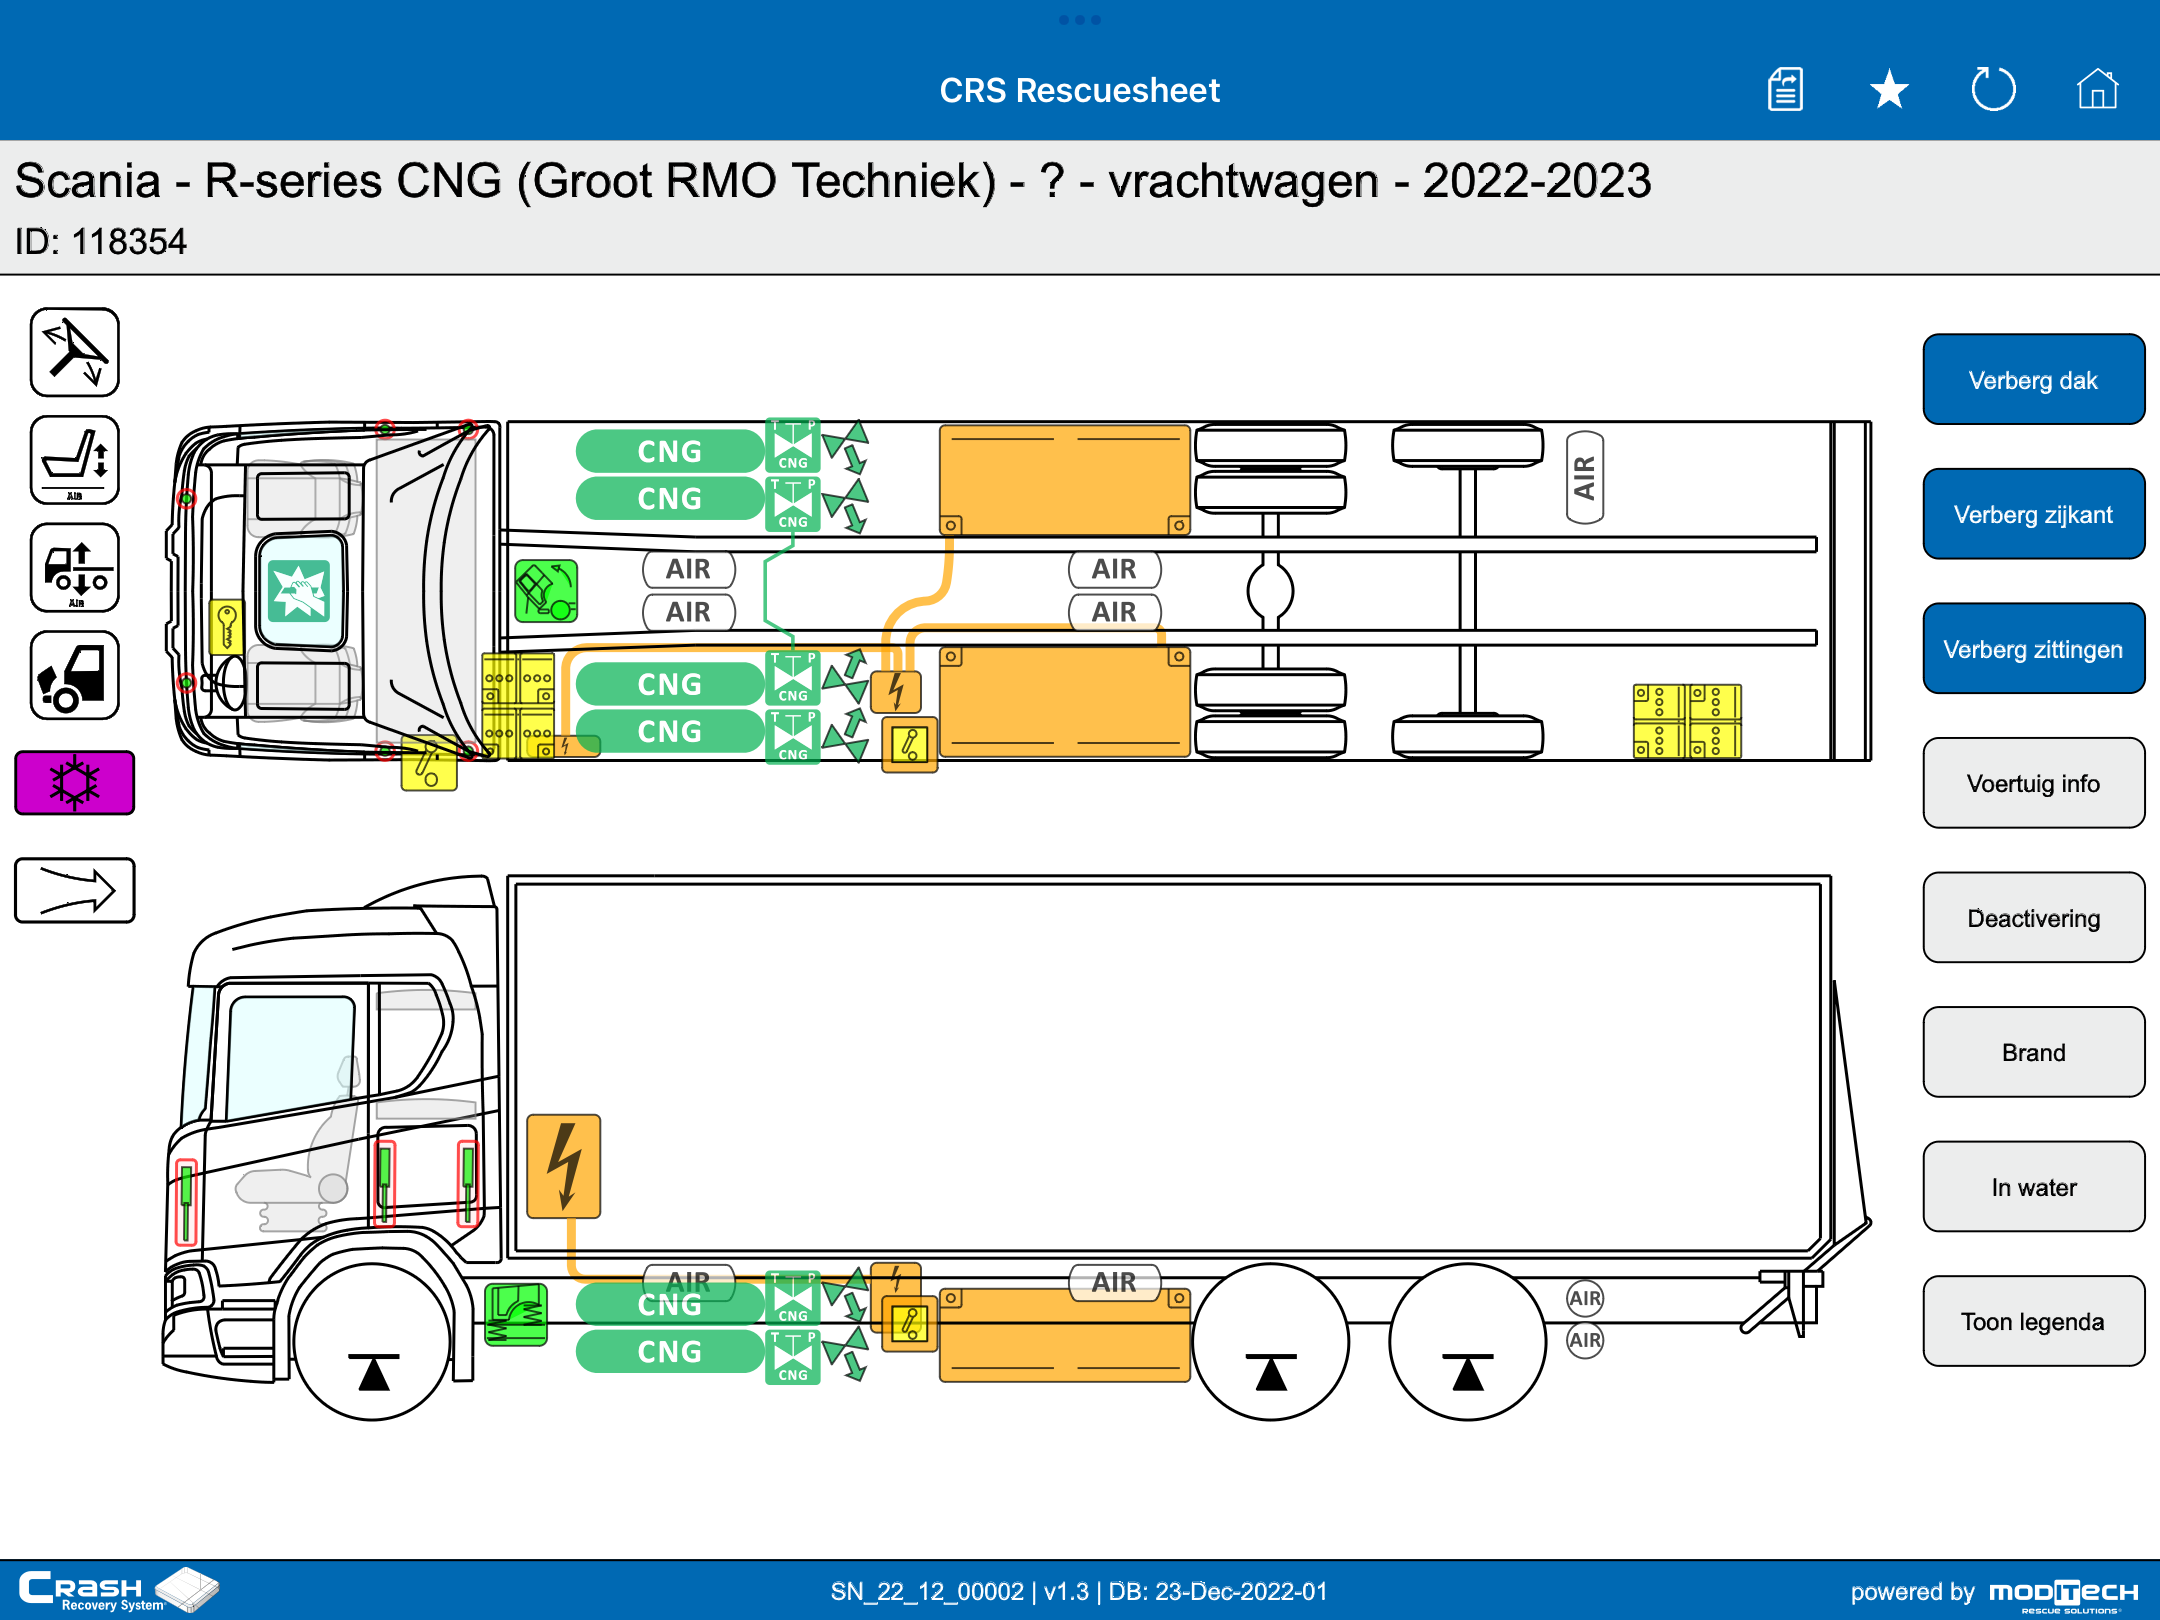The height and width of the screenshot is (1620, 2160).
Task: Go to home screen icon
Action: (x=2097, y=90)
